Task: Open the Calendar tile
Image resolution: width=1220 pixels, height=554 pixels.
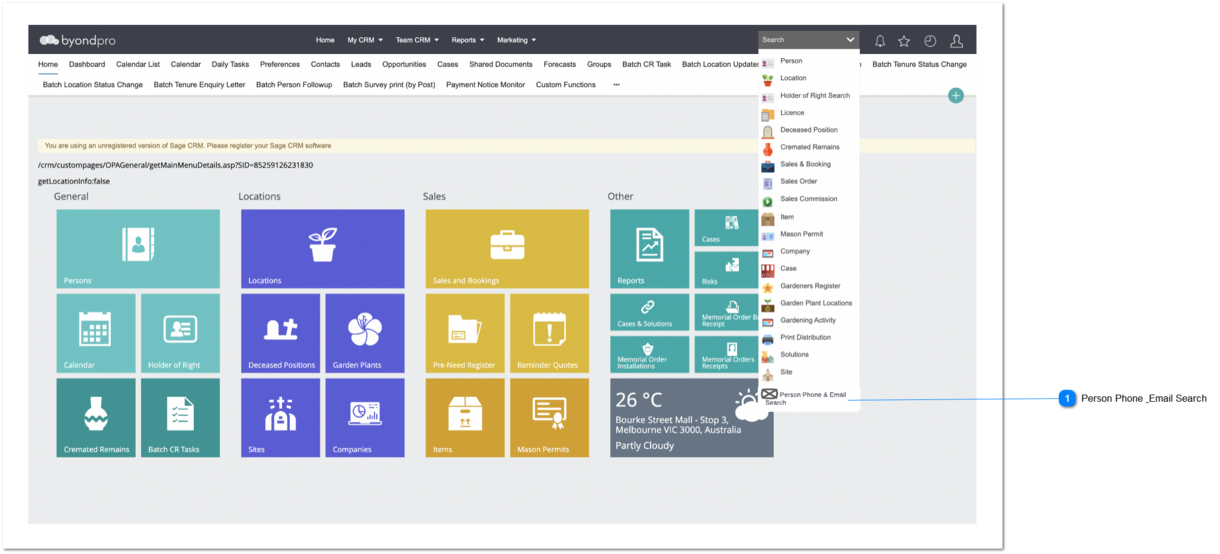Action: tap(96, 333)
